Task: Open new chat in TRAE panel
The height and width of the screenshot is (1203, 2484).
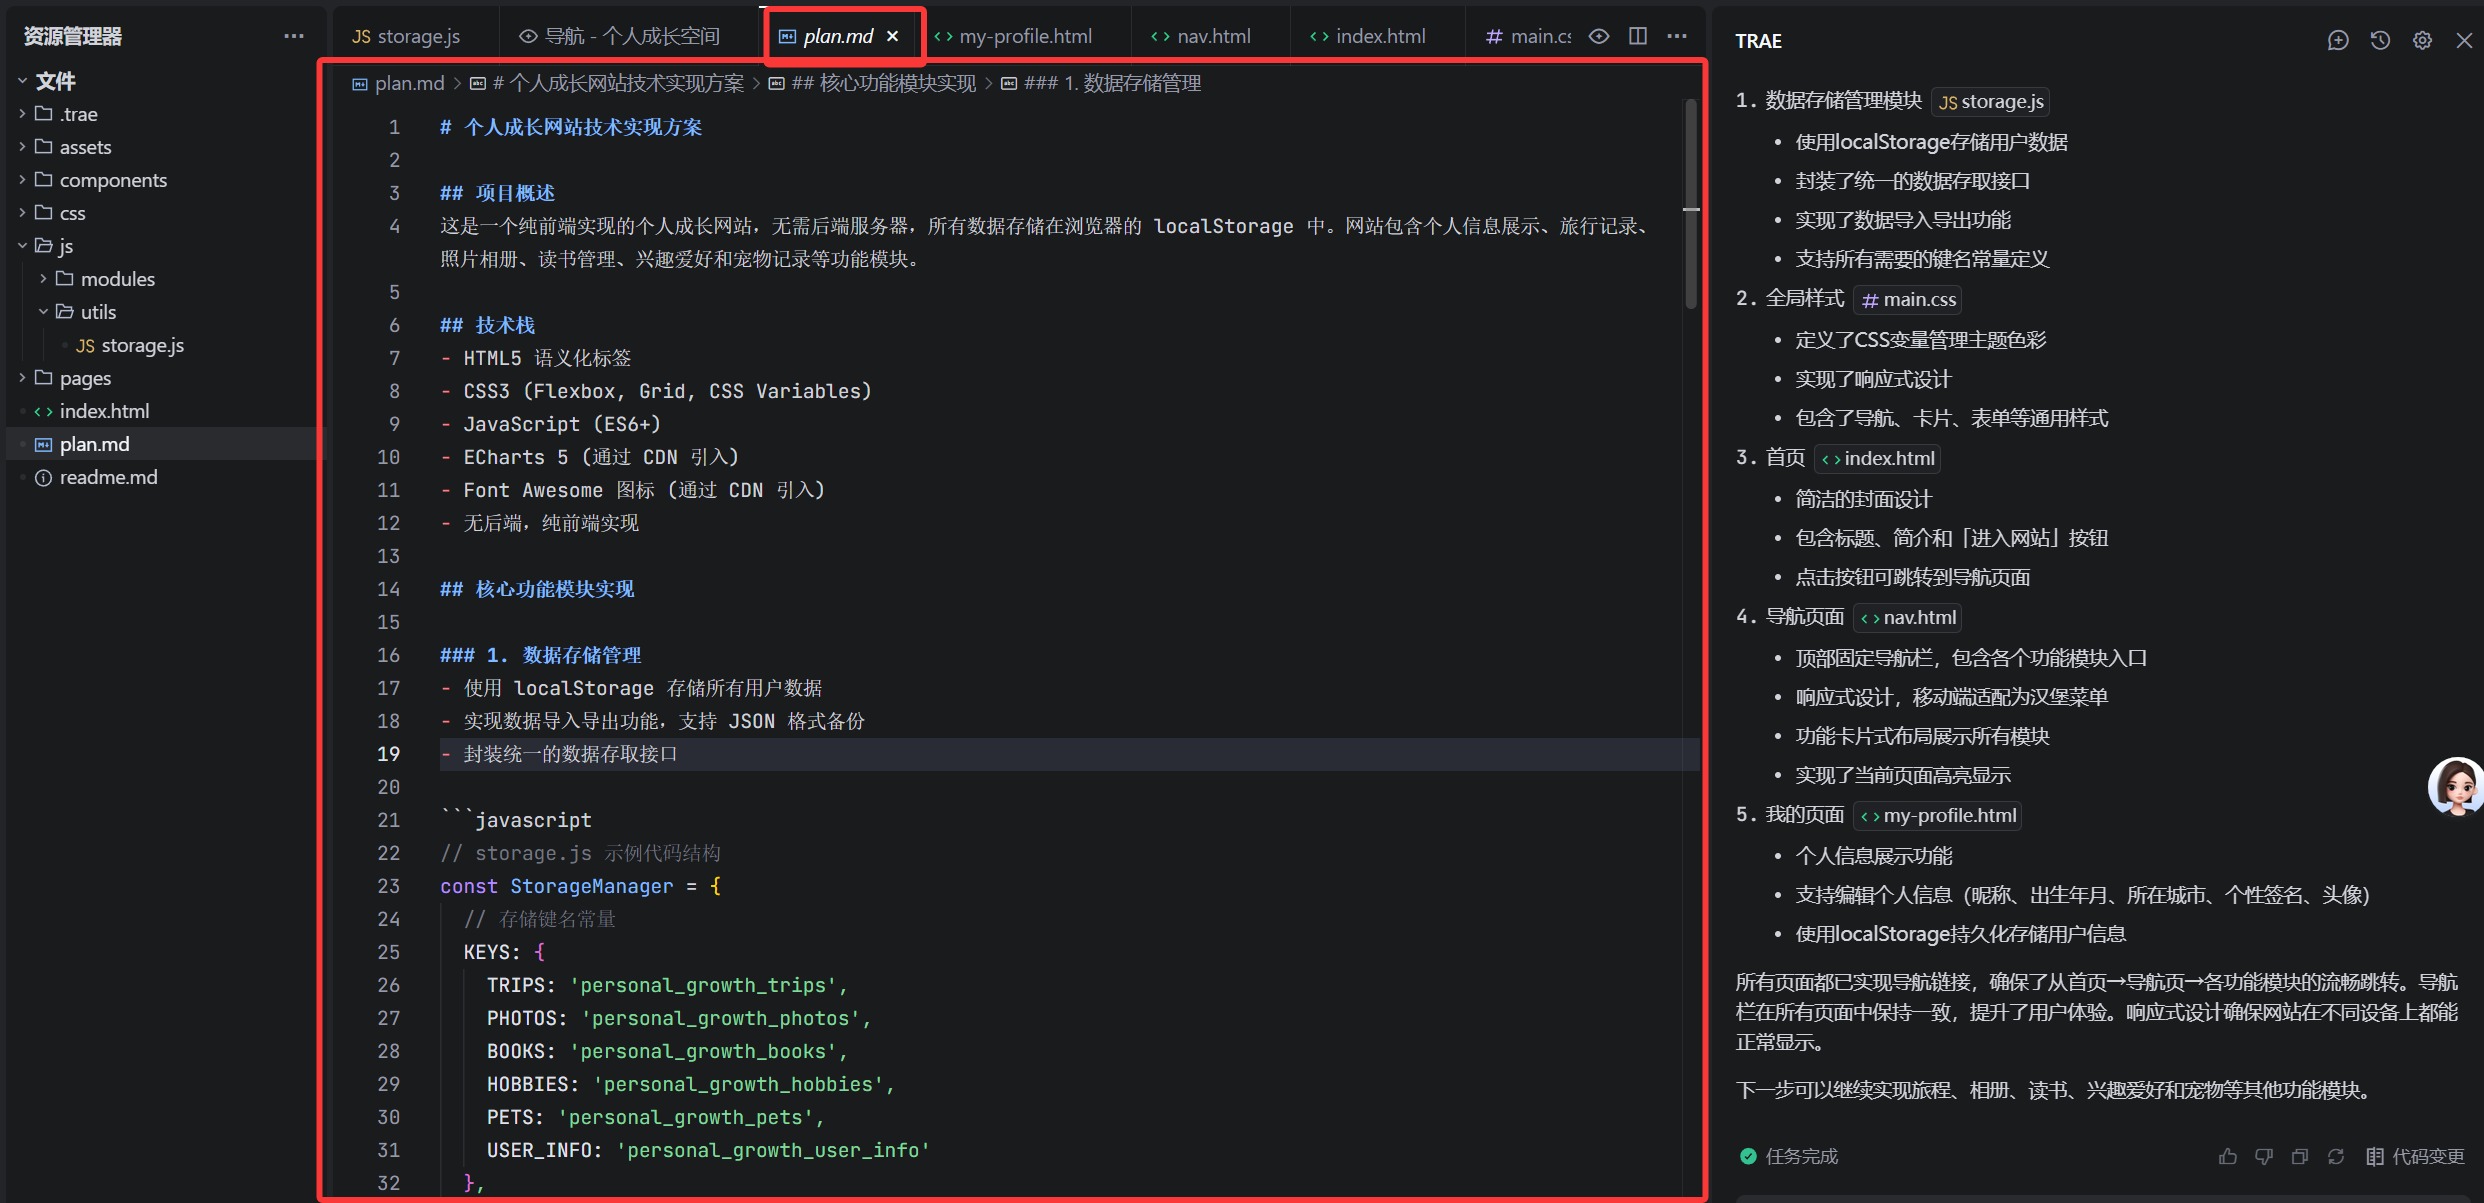Action: point(2337,40)
